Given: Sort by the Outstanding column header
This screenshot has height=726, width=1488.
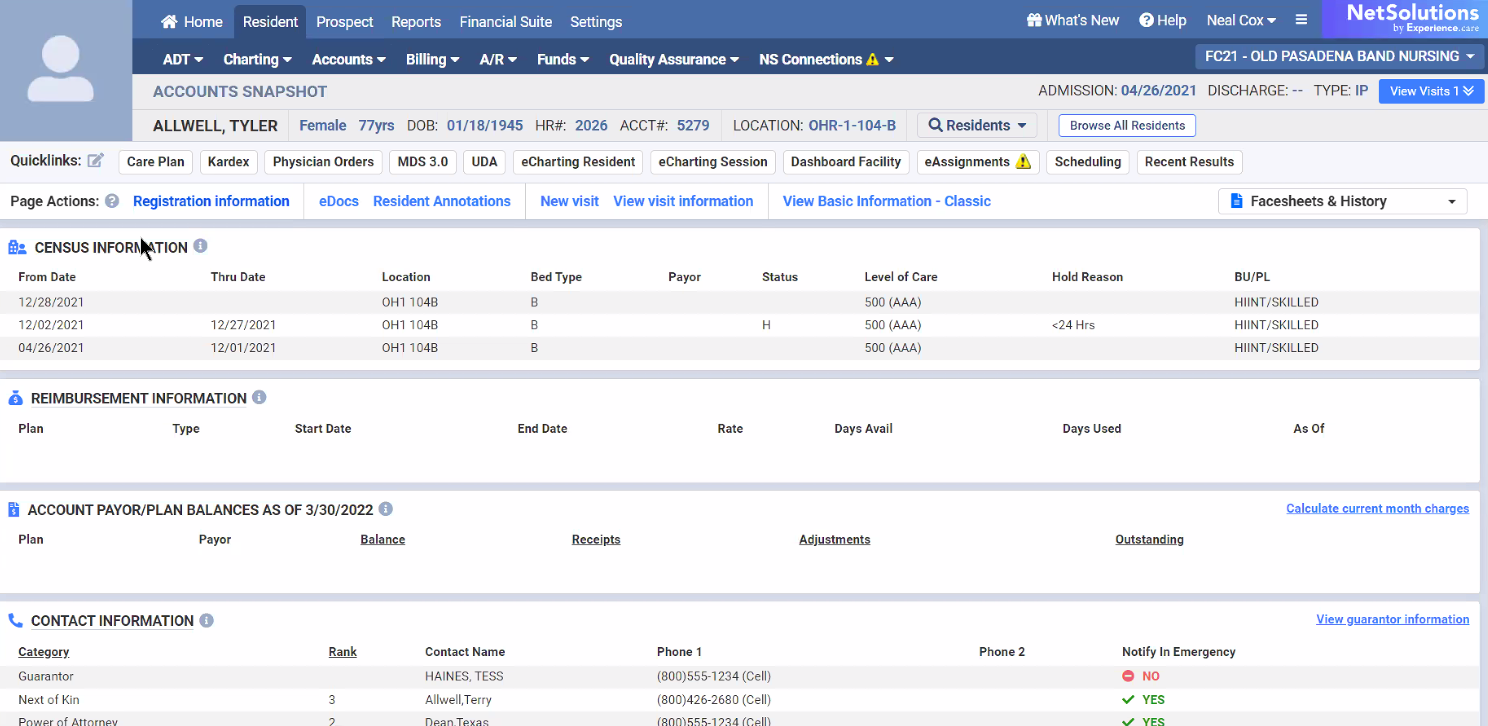Looking at the screenshot, I should click(x=1149, y=540).
